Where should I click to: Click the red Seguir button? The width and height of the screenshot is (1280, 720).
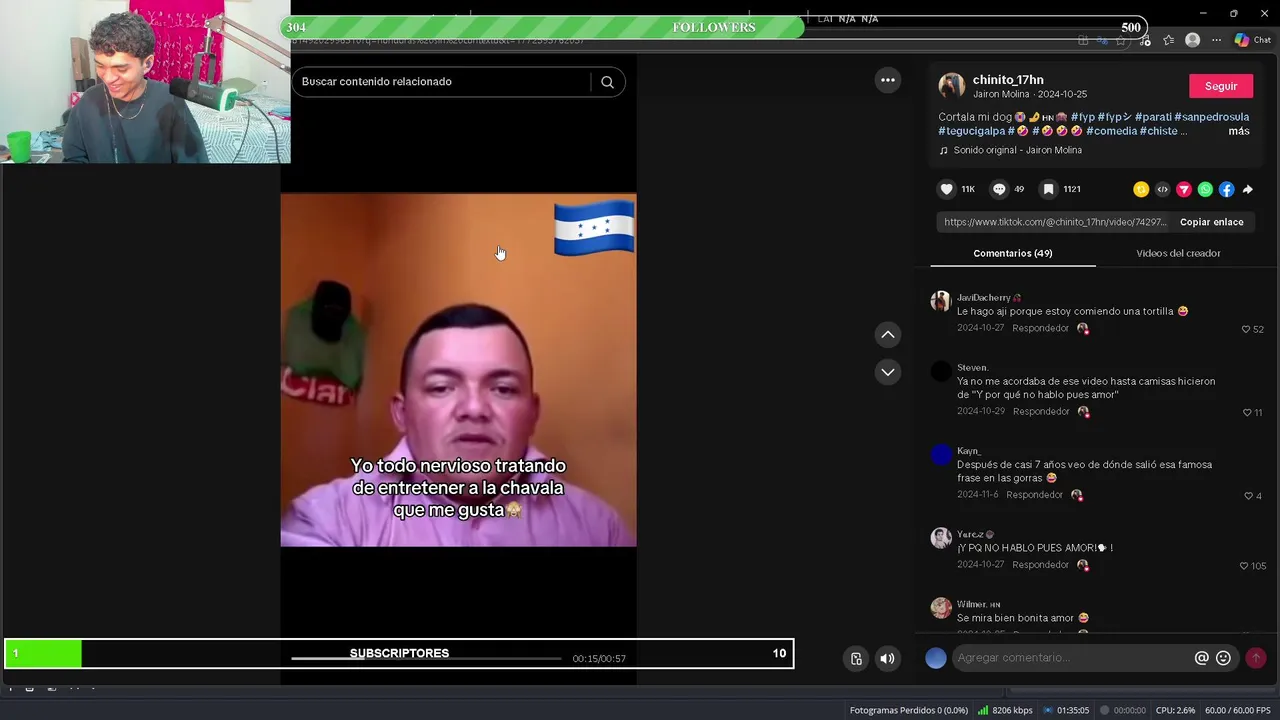pos(1221,86)
